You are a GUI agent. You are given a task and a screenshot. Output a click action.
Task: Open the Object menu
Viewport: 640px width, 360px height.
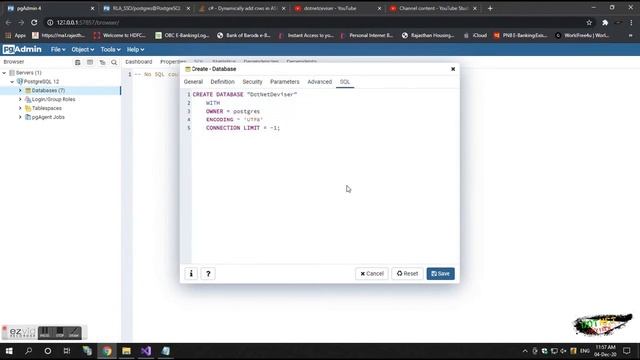[x=82, y=49]
